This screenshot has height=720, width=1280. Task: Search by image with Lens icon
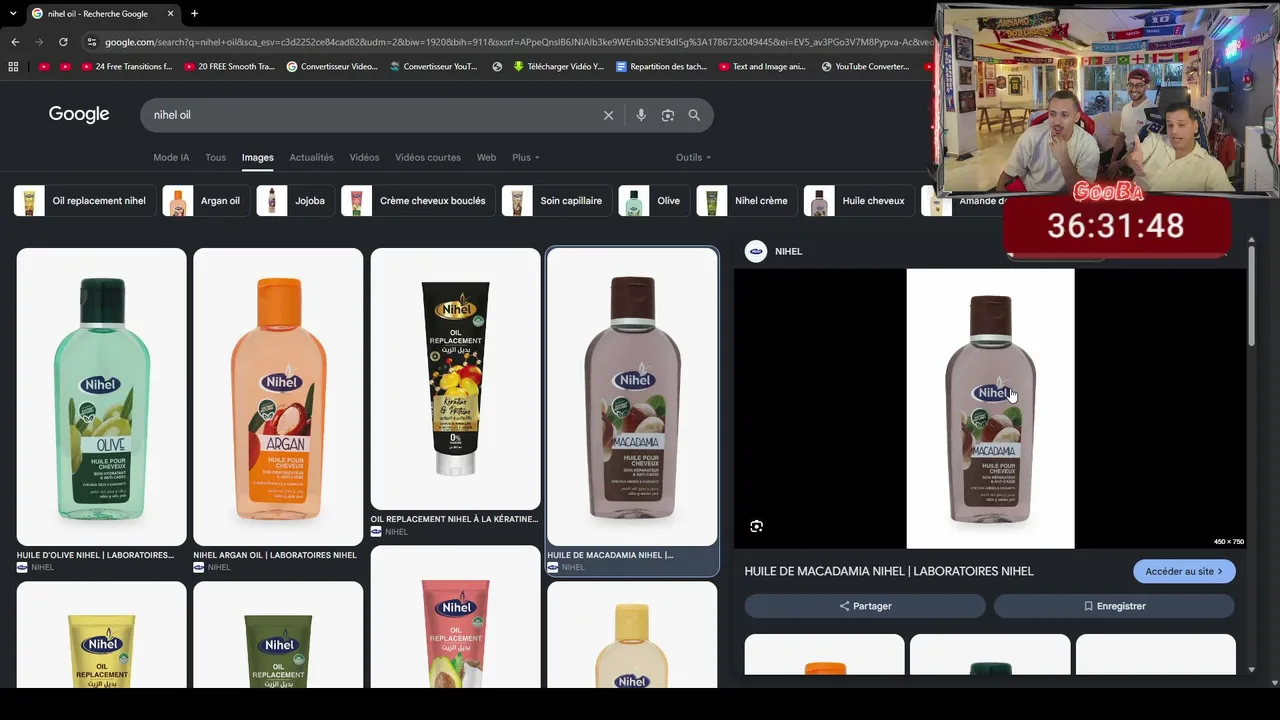(668, 115)
